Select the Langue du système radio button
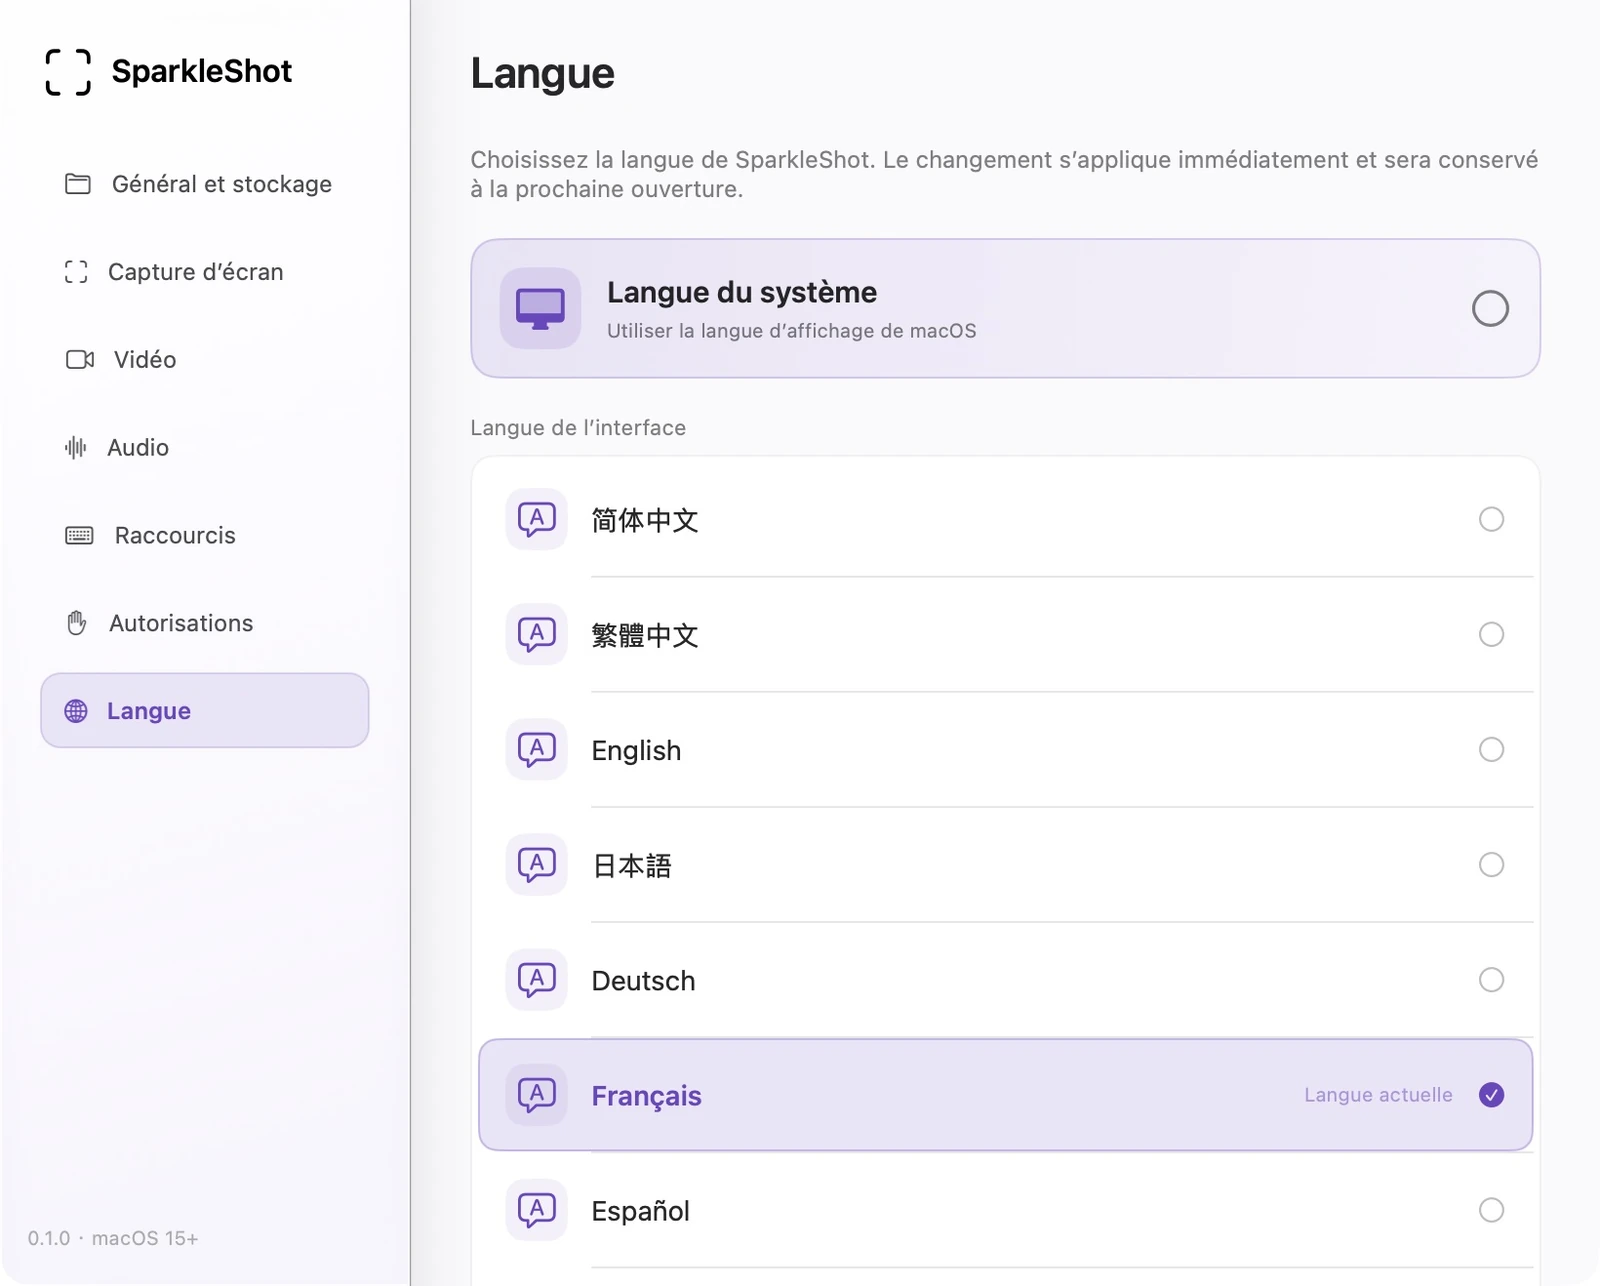Viewport: 1600px width, 1286px height. [x=1490, y=308]
